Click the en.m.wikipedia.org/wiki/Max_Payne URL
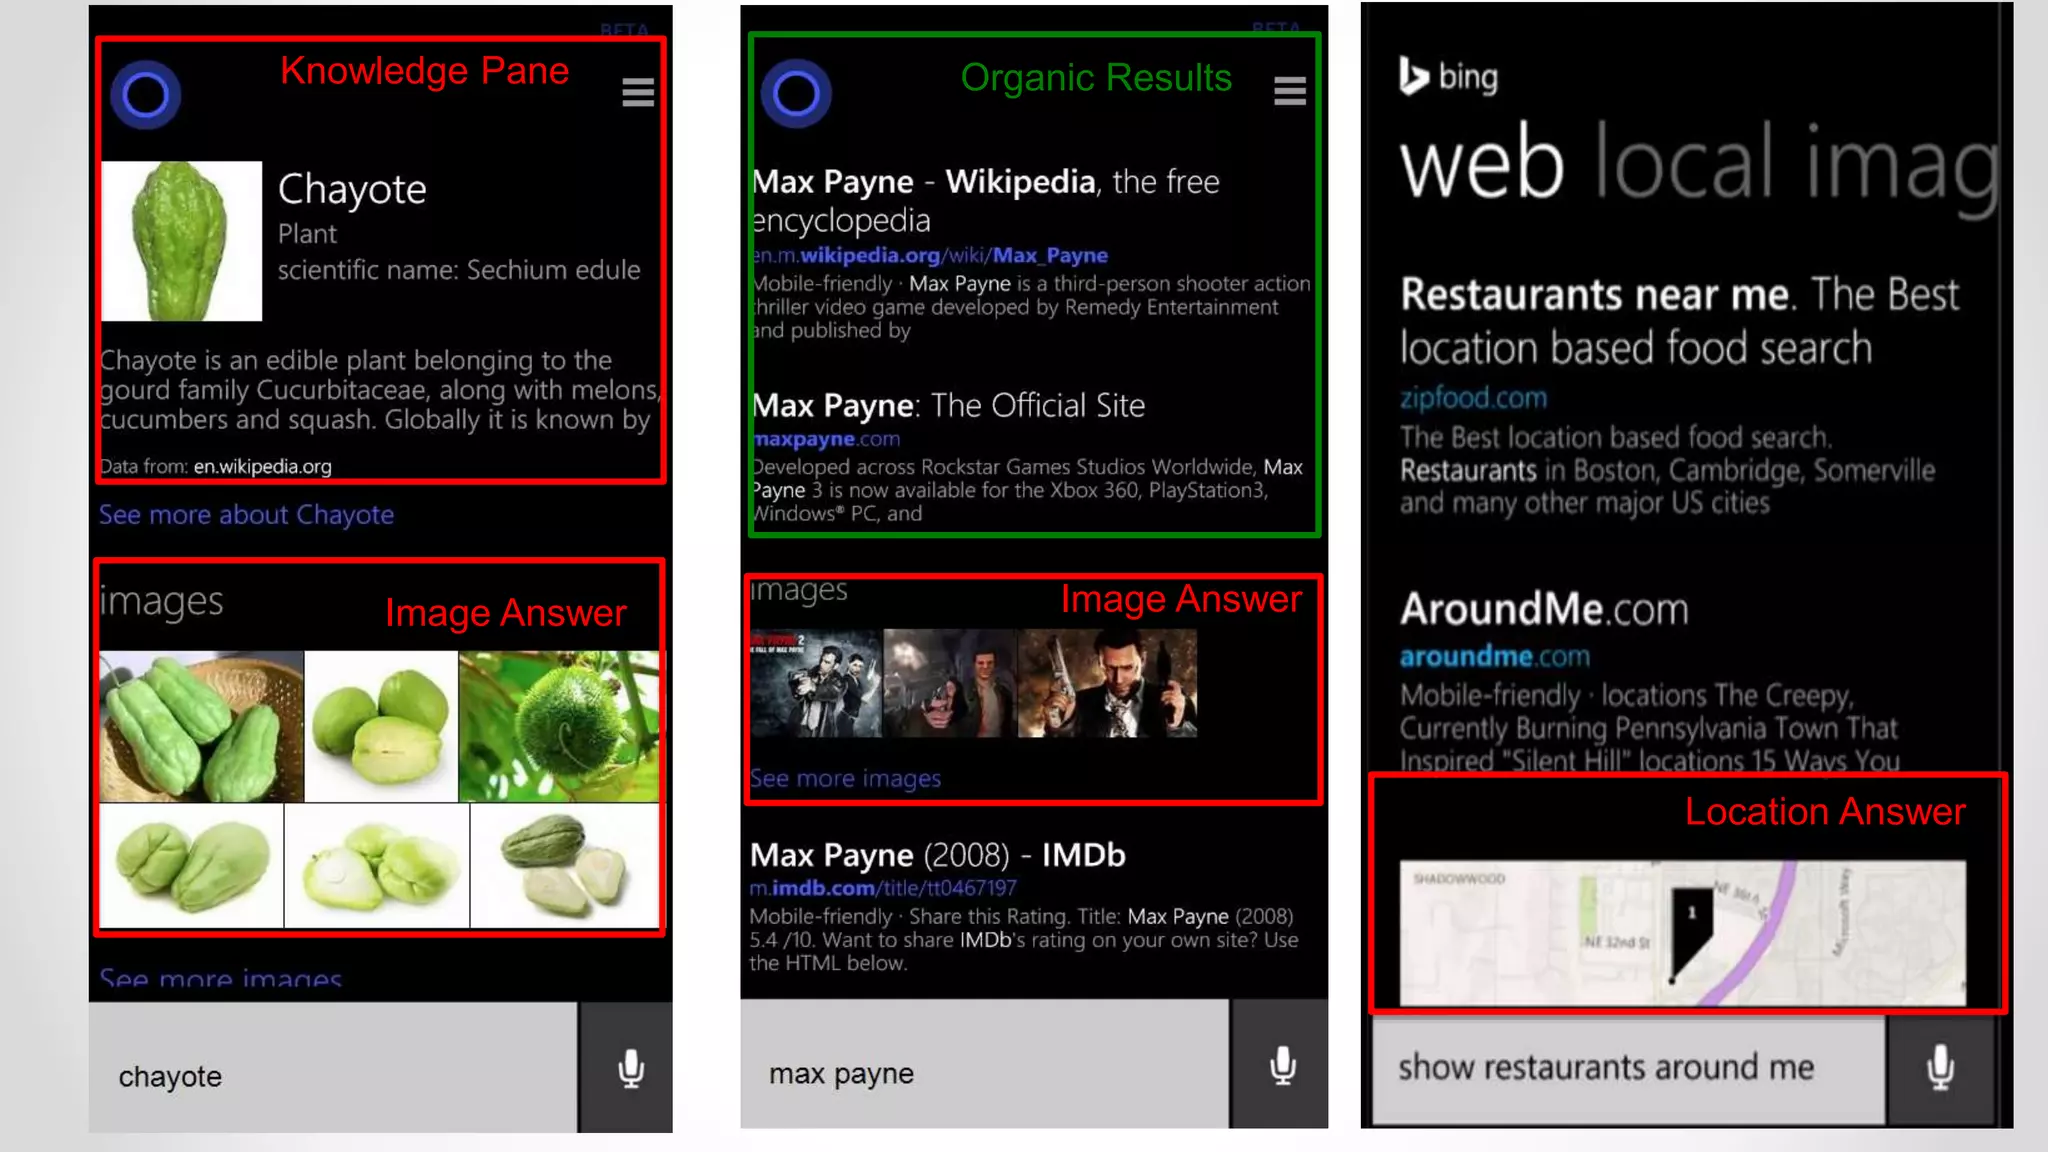Image resolution: width=2048 pixels, height=1152 pixels. click(x=930, y=255)
